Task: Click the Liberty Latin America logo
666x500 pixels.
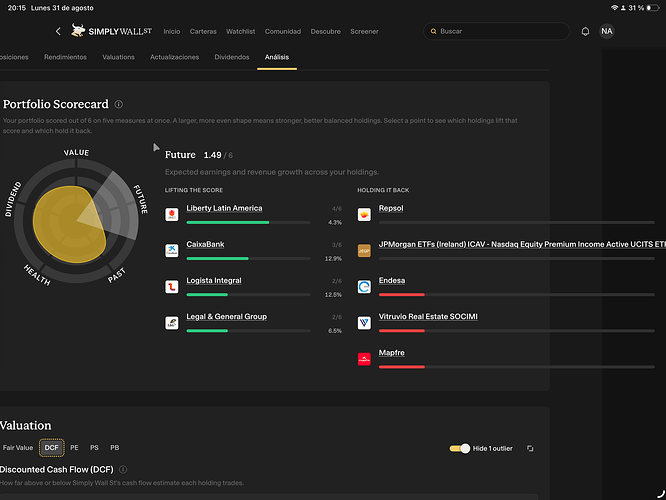Action: [x=172, y=215]
